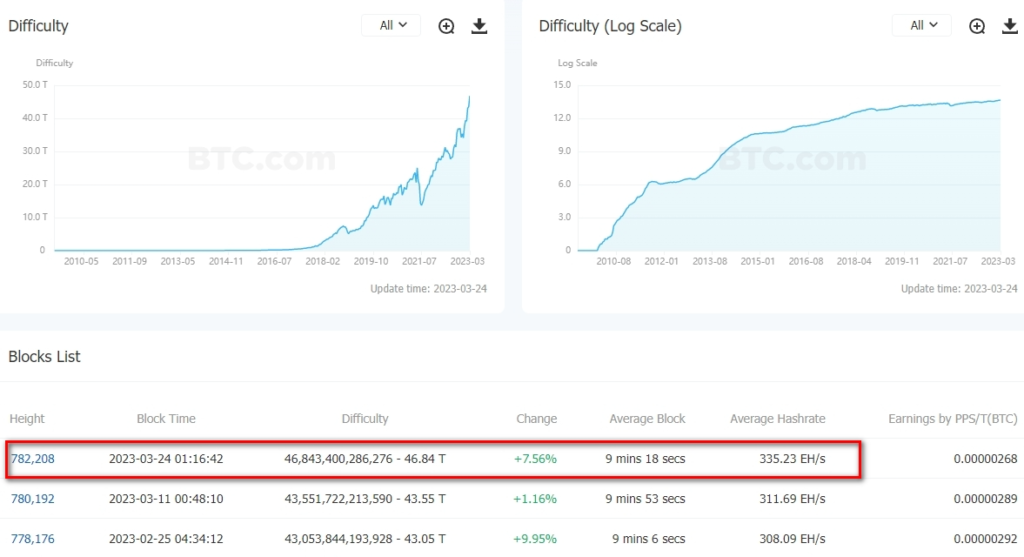The height and width of the screenshot is (557, 1024).
Task: Open block height 782,208 link
Action: pos(32,459)
